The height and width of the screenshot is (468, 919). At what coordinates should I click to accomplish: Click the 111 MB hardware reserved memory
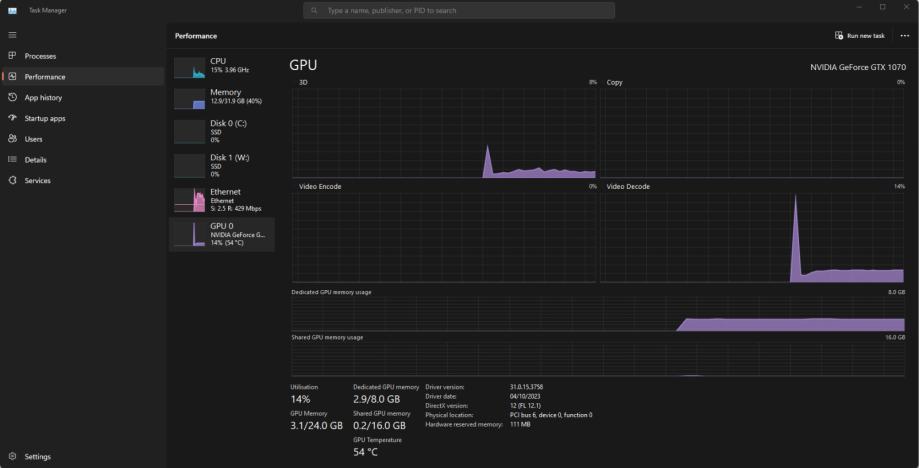(520, 424)
